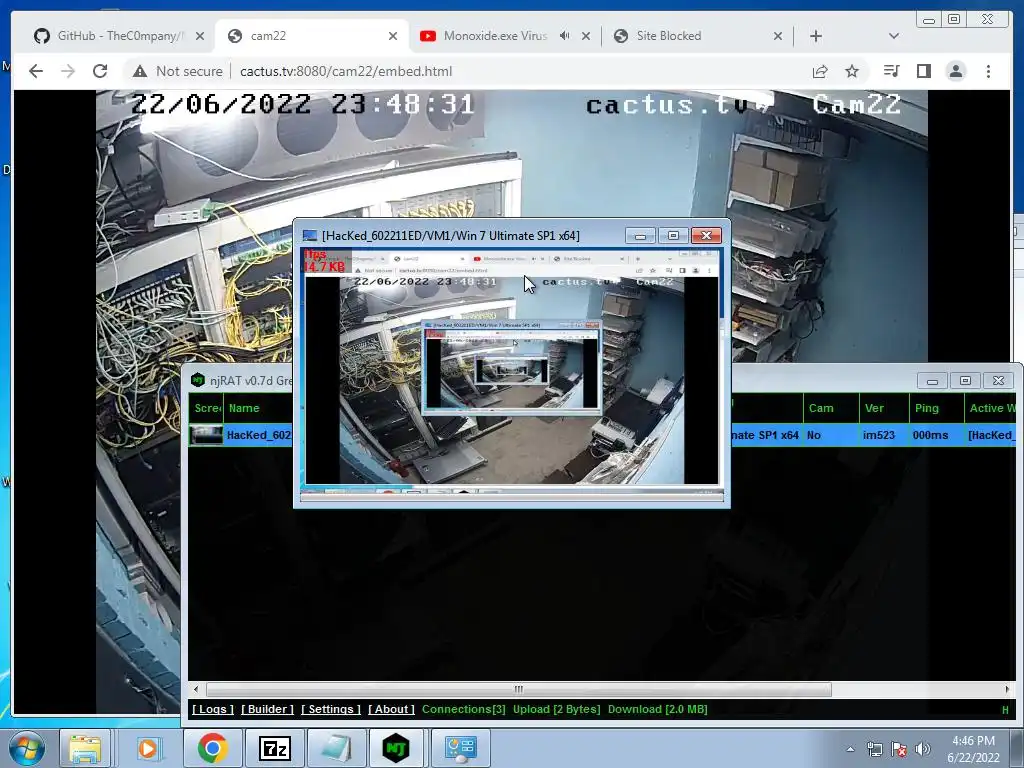Screen dimensions: 1024x768
Task: Mute the Monoxide.exe Virus tab audio icon
Action: [x=564, y=36]
